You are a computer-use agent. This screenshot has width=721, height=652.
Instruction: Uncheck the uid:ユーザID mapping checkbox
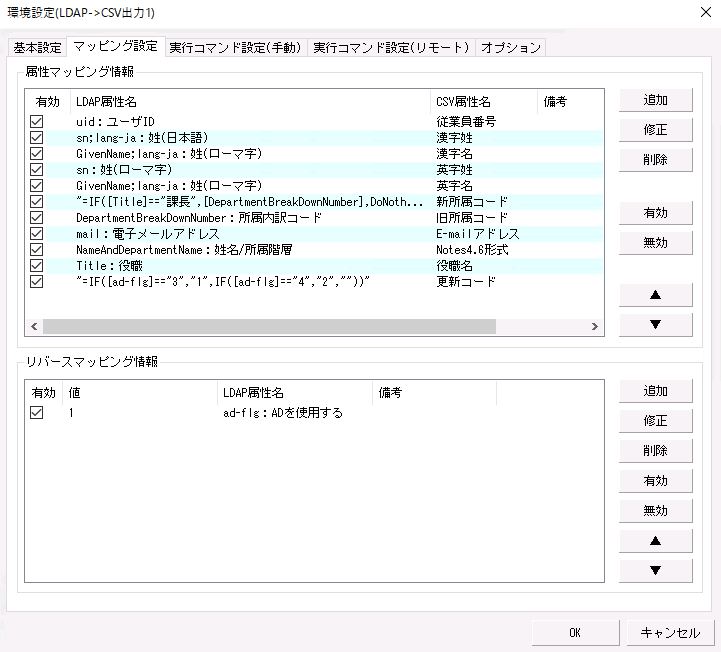click(x=37, y=121)
